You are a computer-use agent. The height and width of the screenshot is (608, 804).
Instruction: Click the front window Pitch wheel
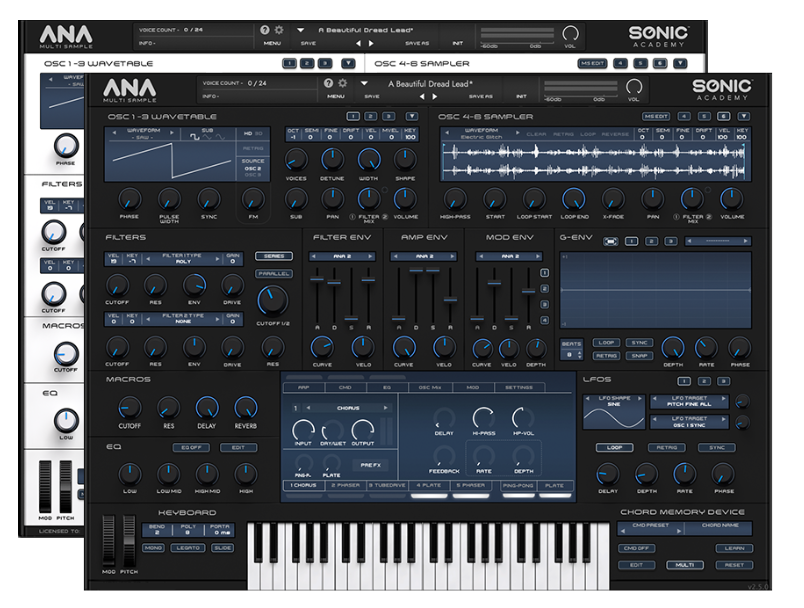coord(129,540)
